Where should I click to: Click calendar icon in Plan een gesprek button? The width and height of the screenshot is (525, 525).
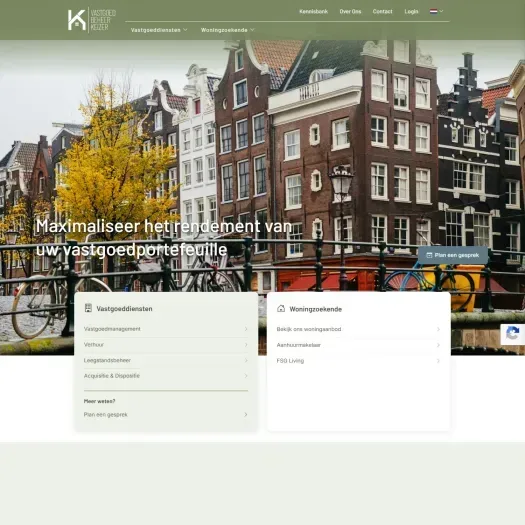coord(429,255)
